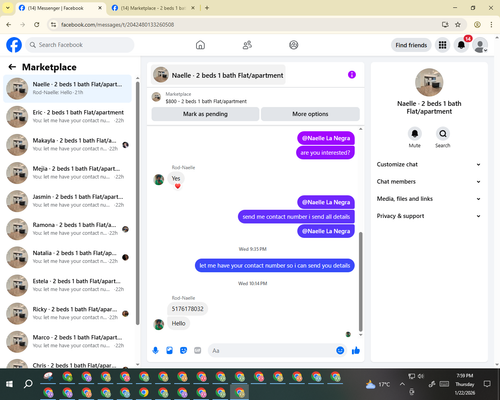Expand Customize chat section
Viewport: 500px width, 400px height.
[x=429, y=164]
